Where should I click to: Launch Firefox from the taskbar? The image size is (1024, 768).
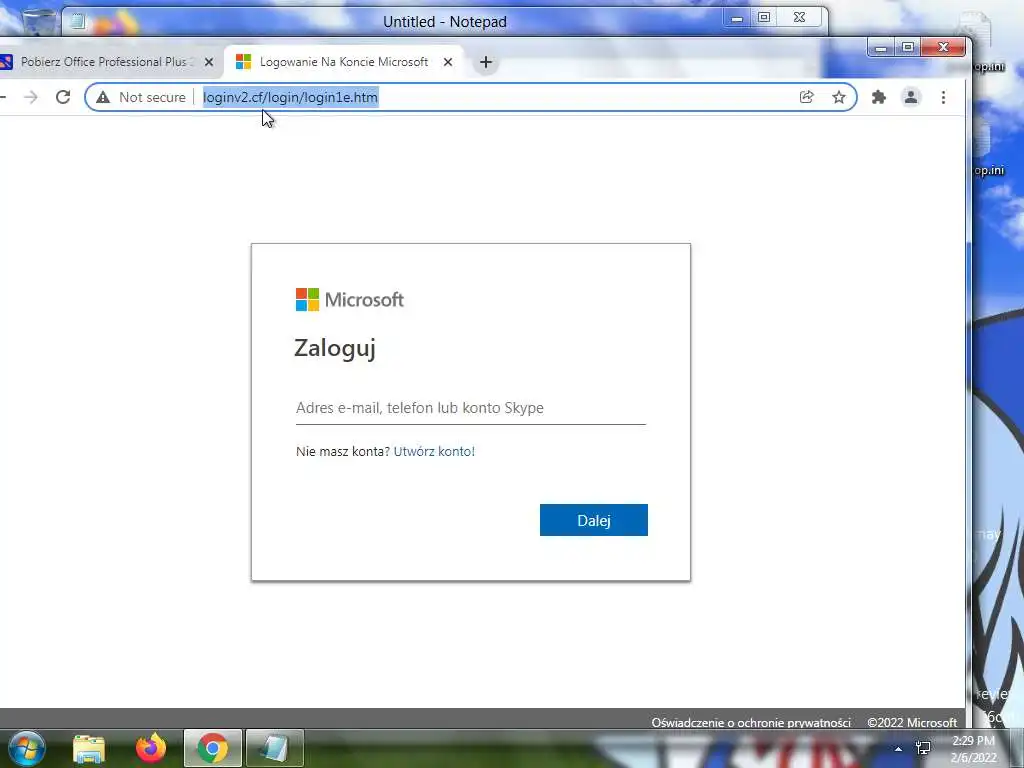click(x=151, y=748)
